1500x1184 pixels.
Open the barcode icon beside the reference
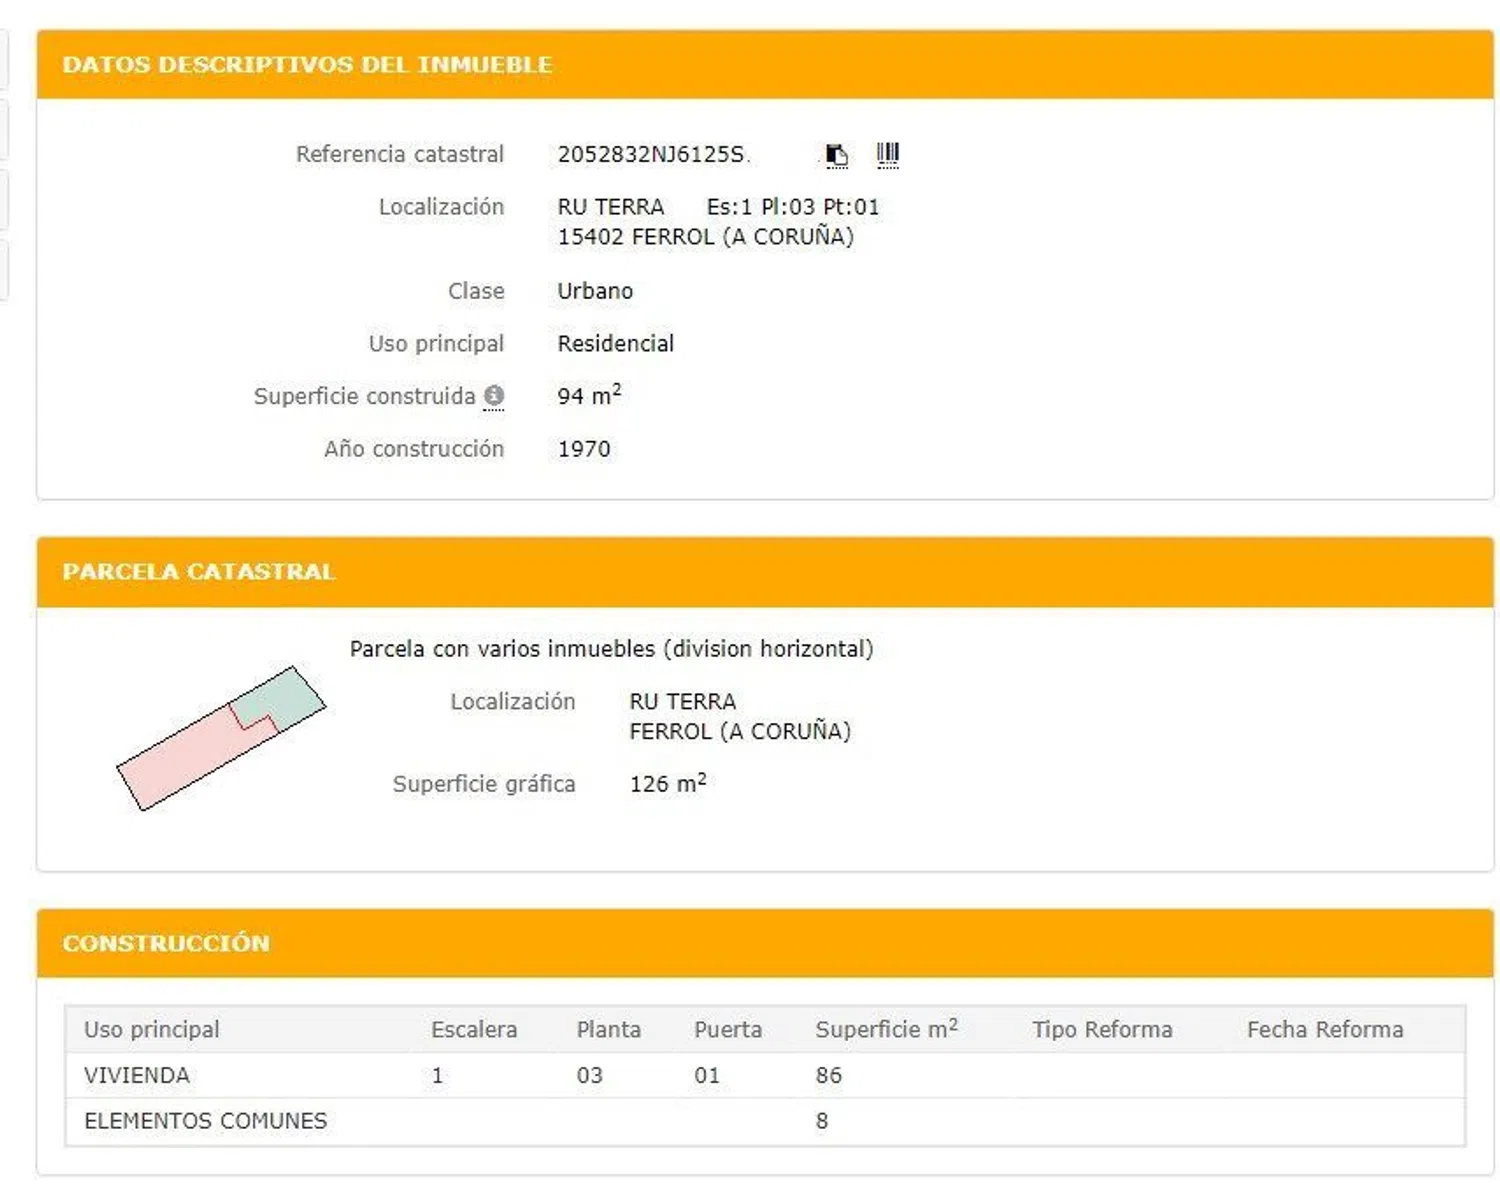coord(887,154)
